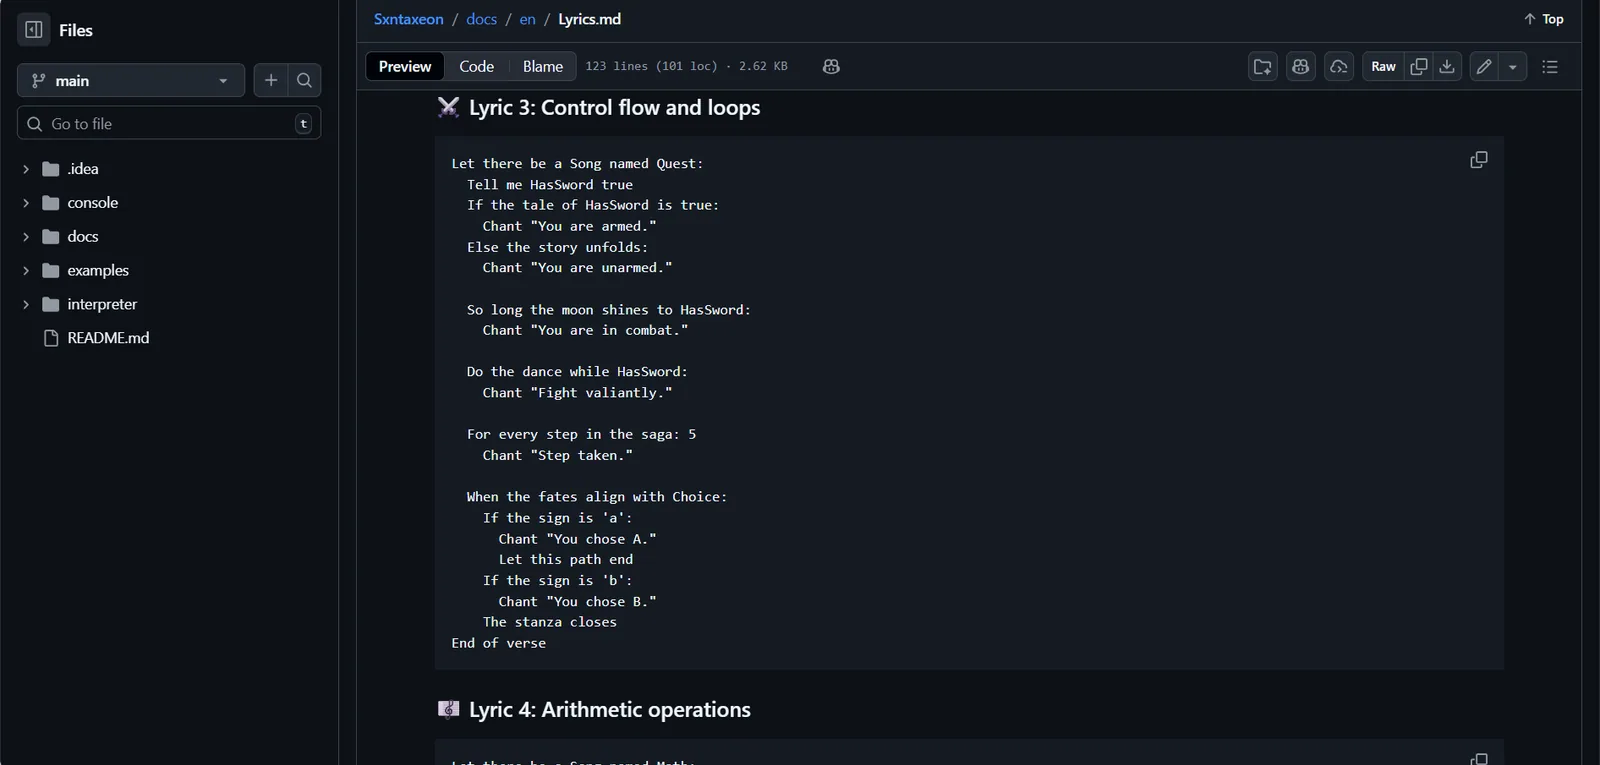Image resolution: width=1600 pixels, height=765 pixels.
Task: Expand the examples folder chevron
Action: pyautogui.click(x=26, y=271)
